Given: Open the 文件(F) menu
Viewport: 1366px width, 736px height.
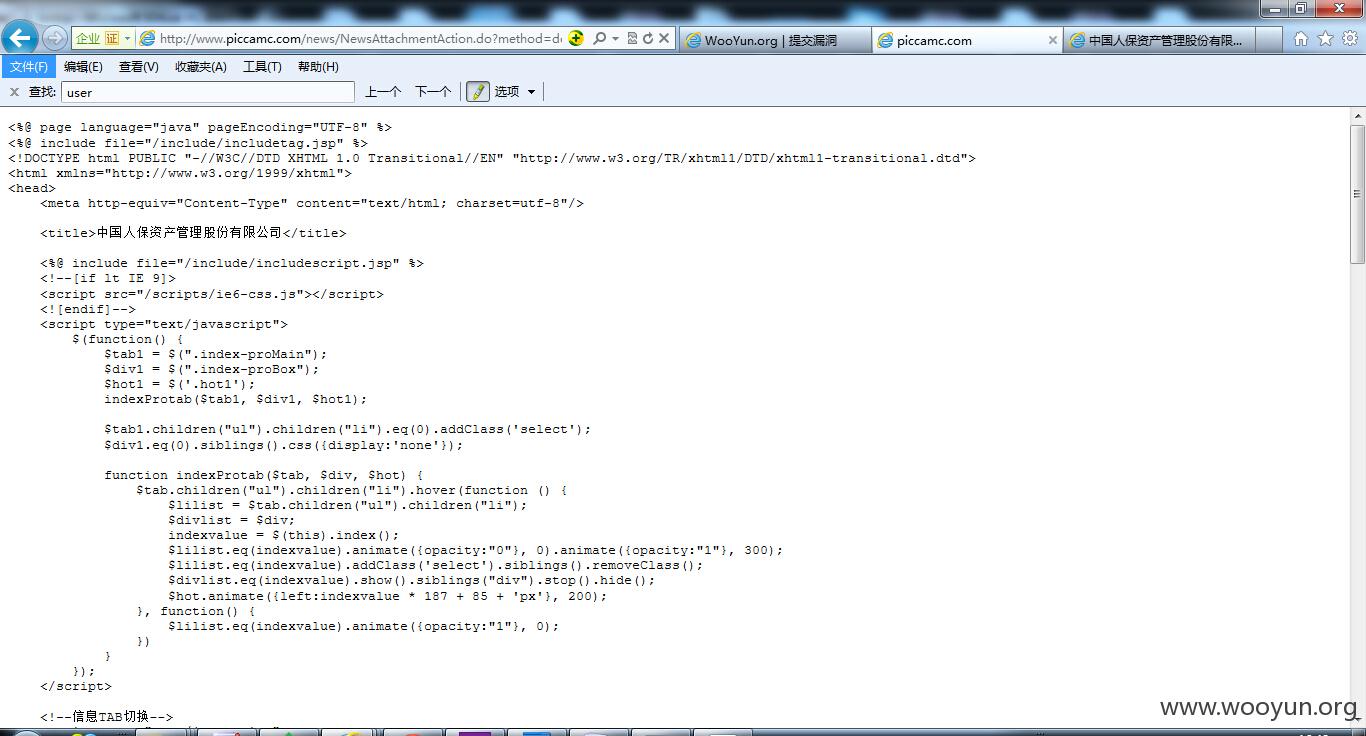Looking at the screenshot, I should (x=29, y=67).
